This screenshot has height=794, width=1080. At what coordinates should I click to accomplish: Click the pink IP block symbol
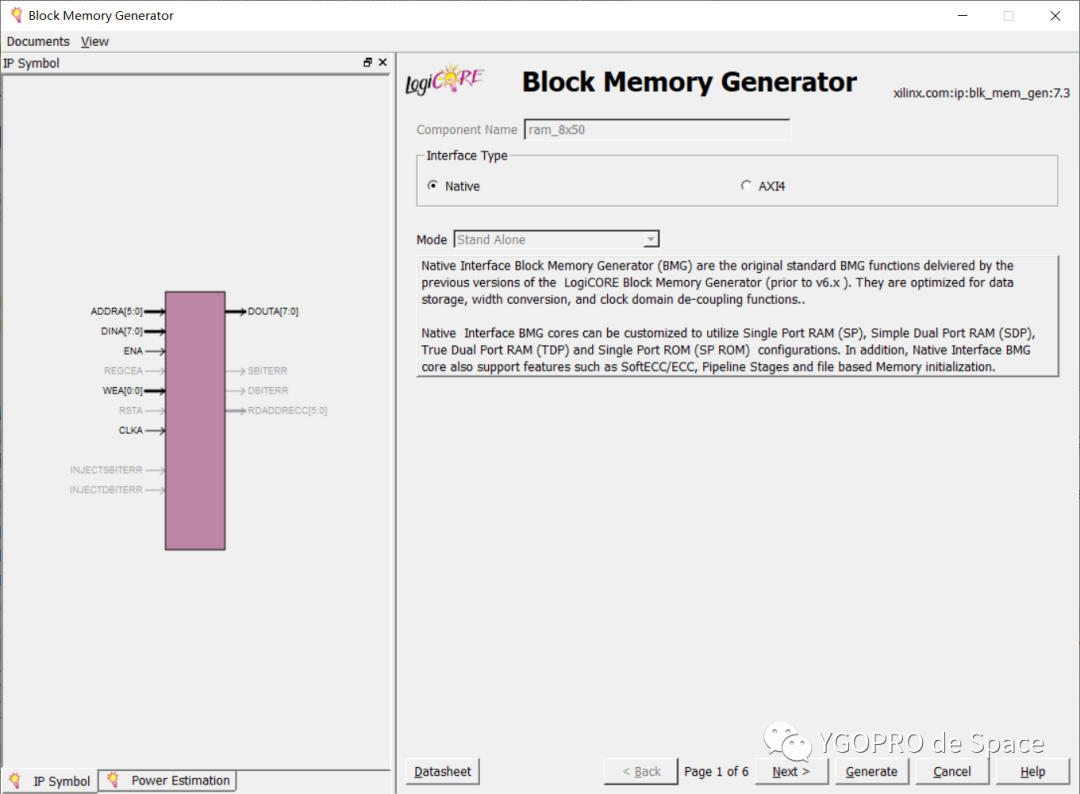click(195, 420)
